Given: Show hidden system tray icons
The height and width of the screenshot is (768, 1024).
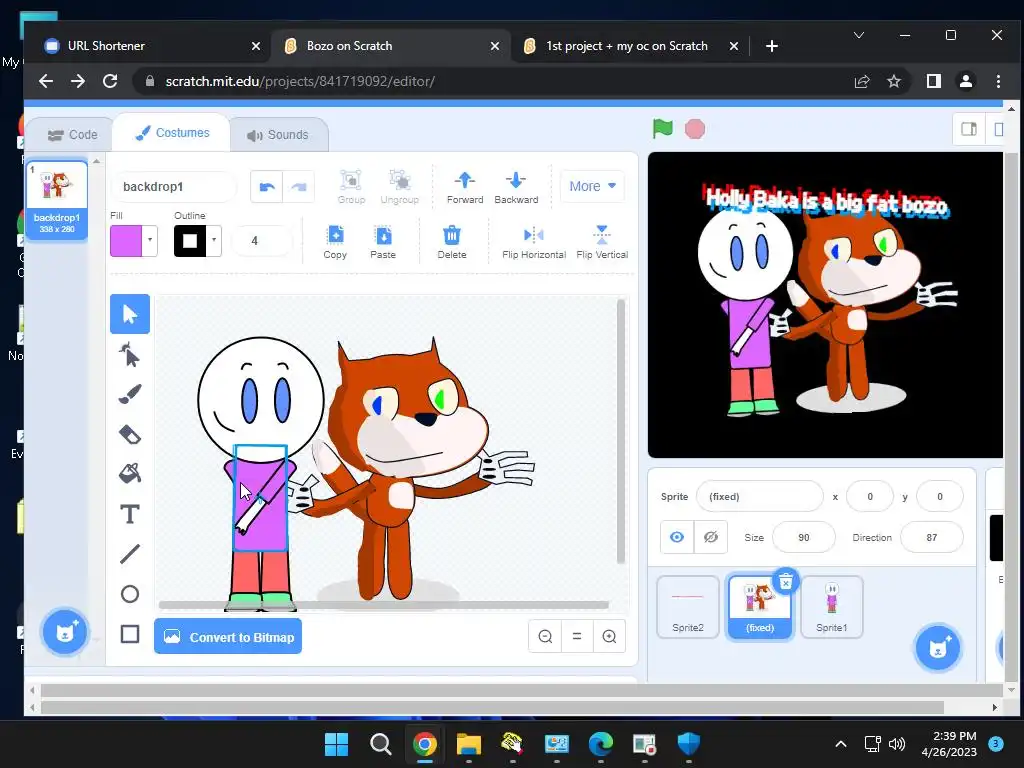Looking at the screenshot, I should tap(841, 744).
